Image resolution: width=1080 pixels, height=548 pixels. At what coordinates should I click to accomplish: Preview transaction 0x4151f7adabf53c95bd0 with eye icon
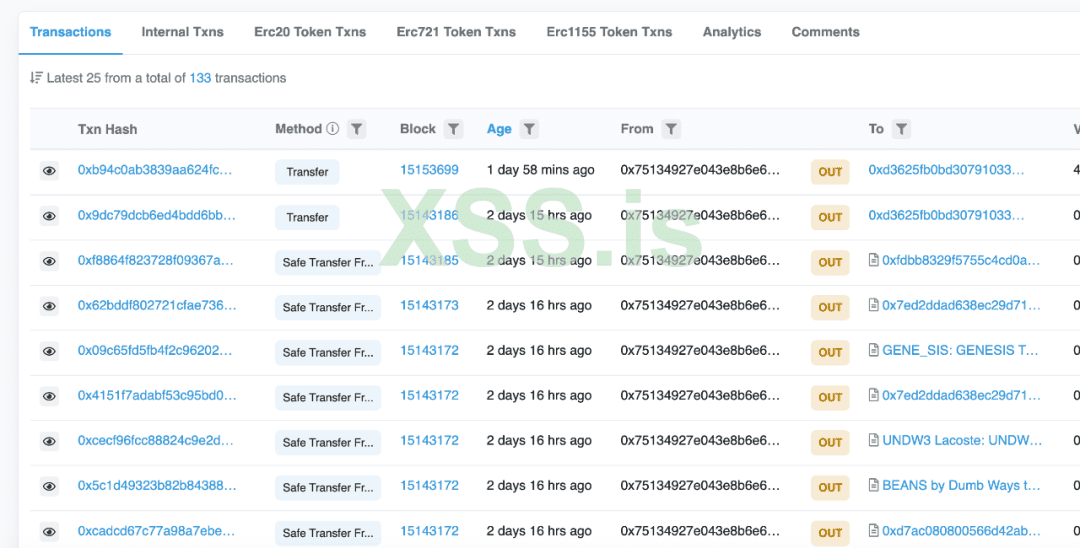(49, 397)
